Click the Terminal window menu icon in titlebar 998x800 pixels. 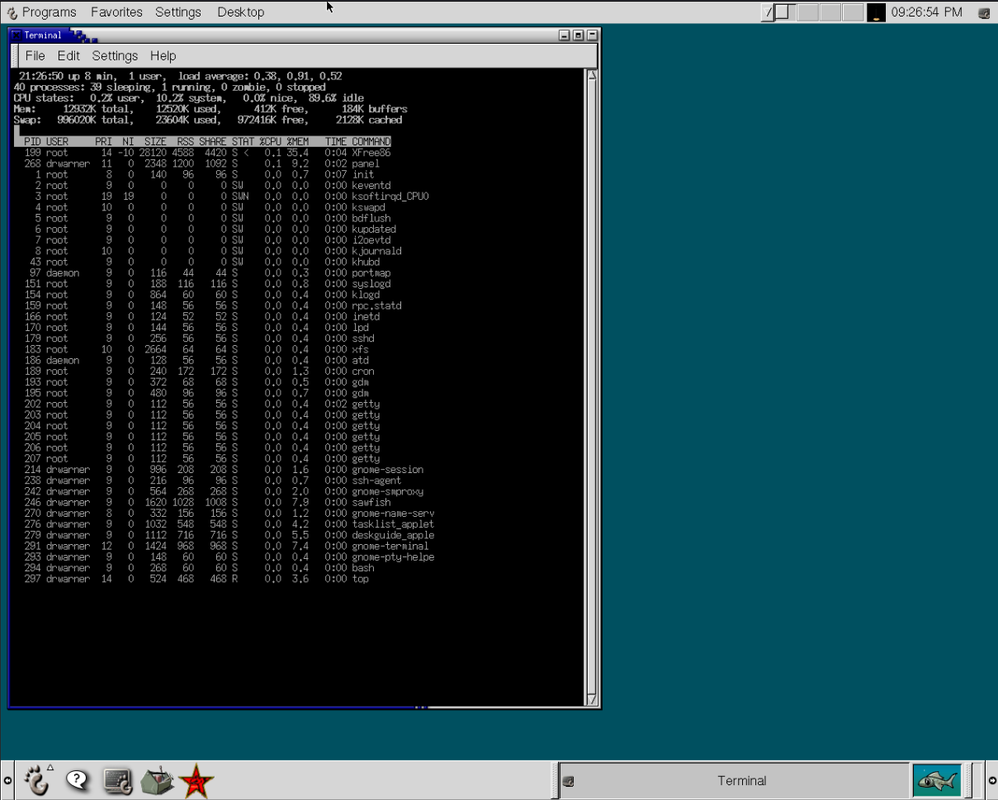tap(17, 36)
